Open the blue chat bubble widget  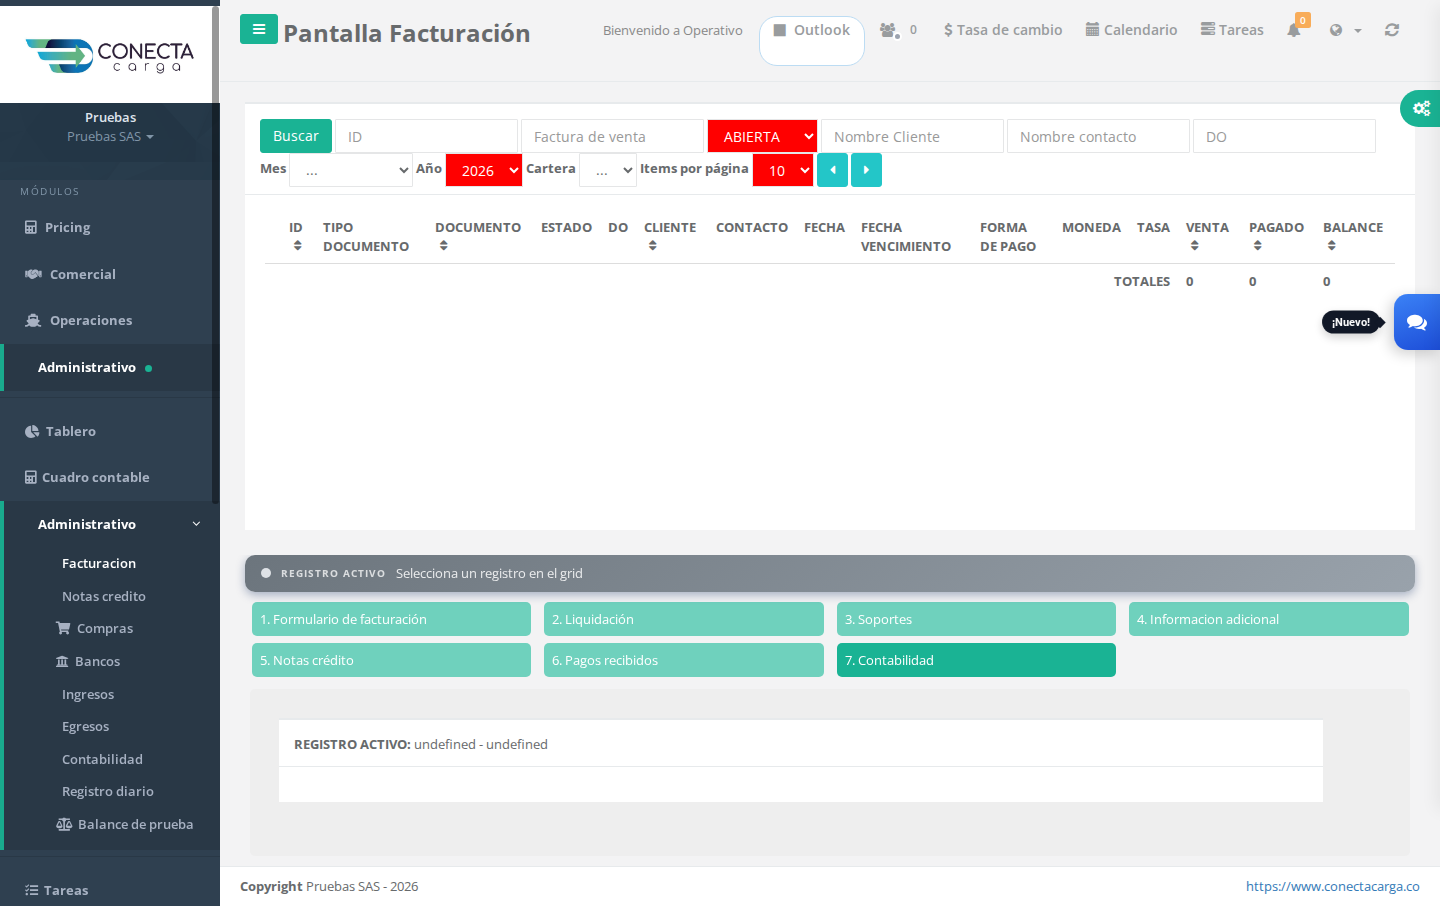click(1417, 322)
